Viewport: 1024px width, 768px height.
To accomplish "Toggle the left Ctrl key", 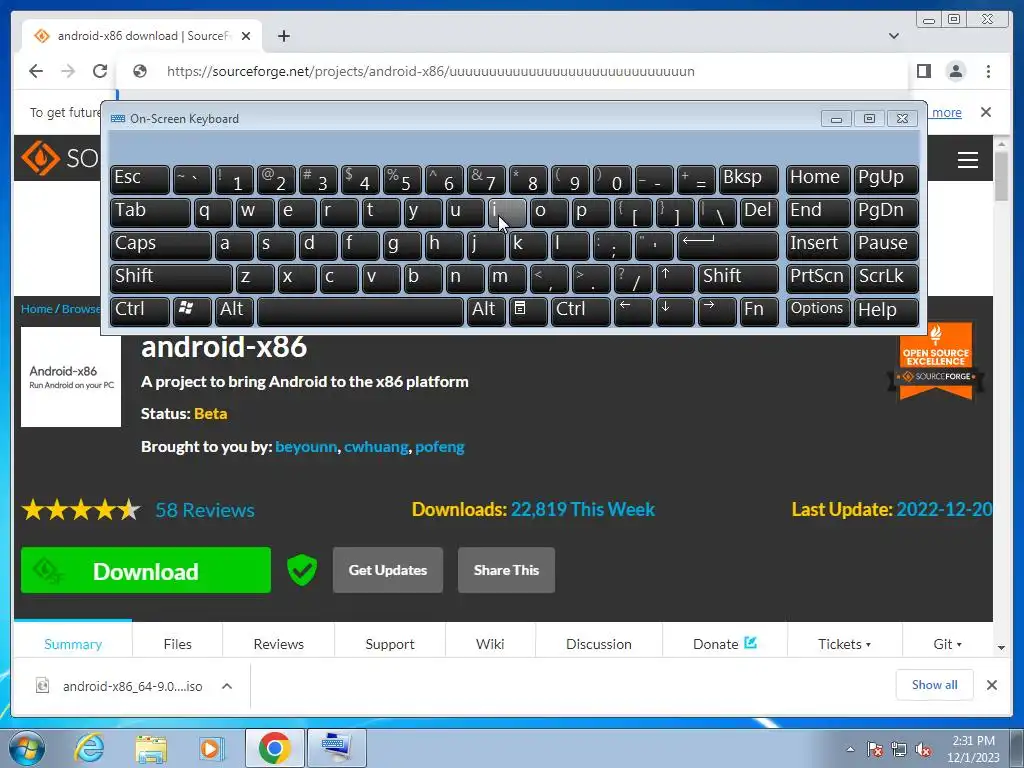I will [140, 311].
